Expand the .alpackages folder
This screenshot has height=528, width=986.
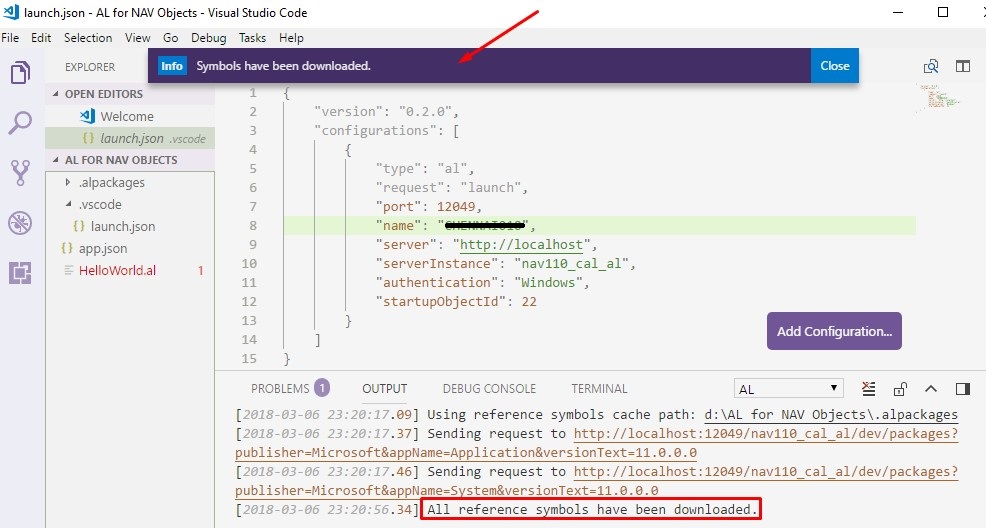(x=68, y=182)
